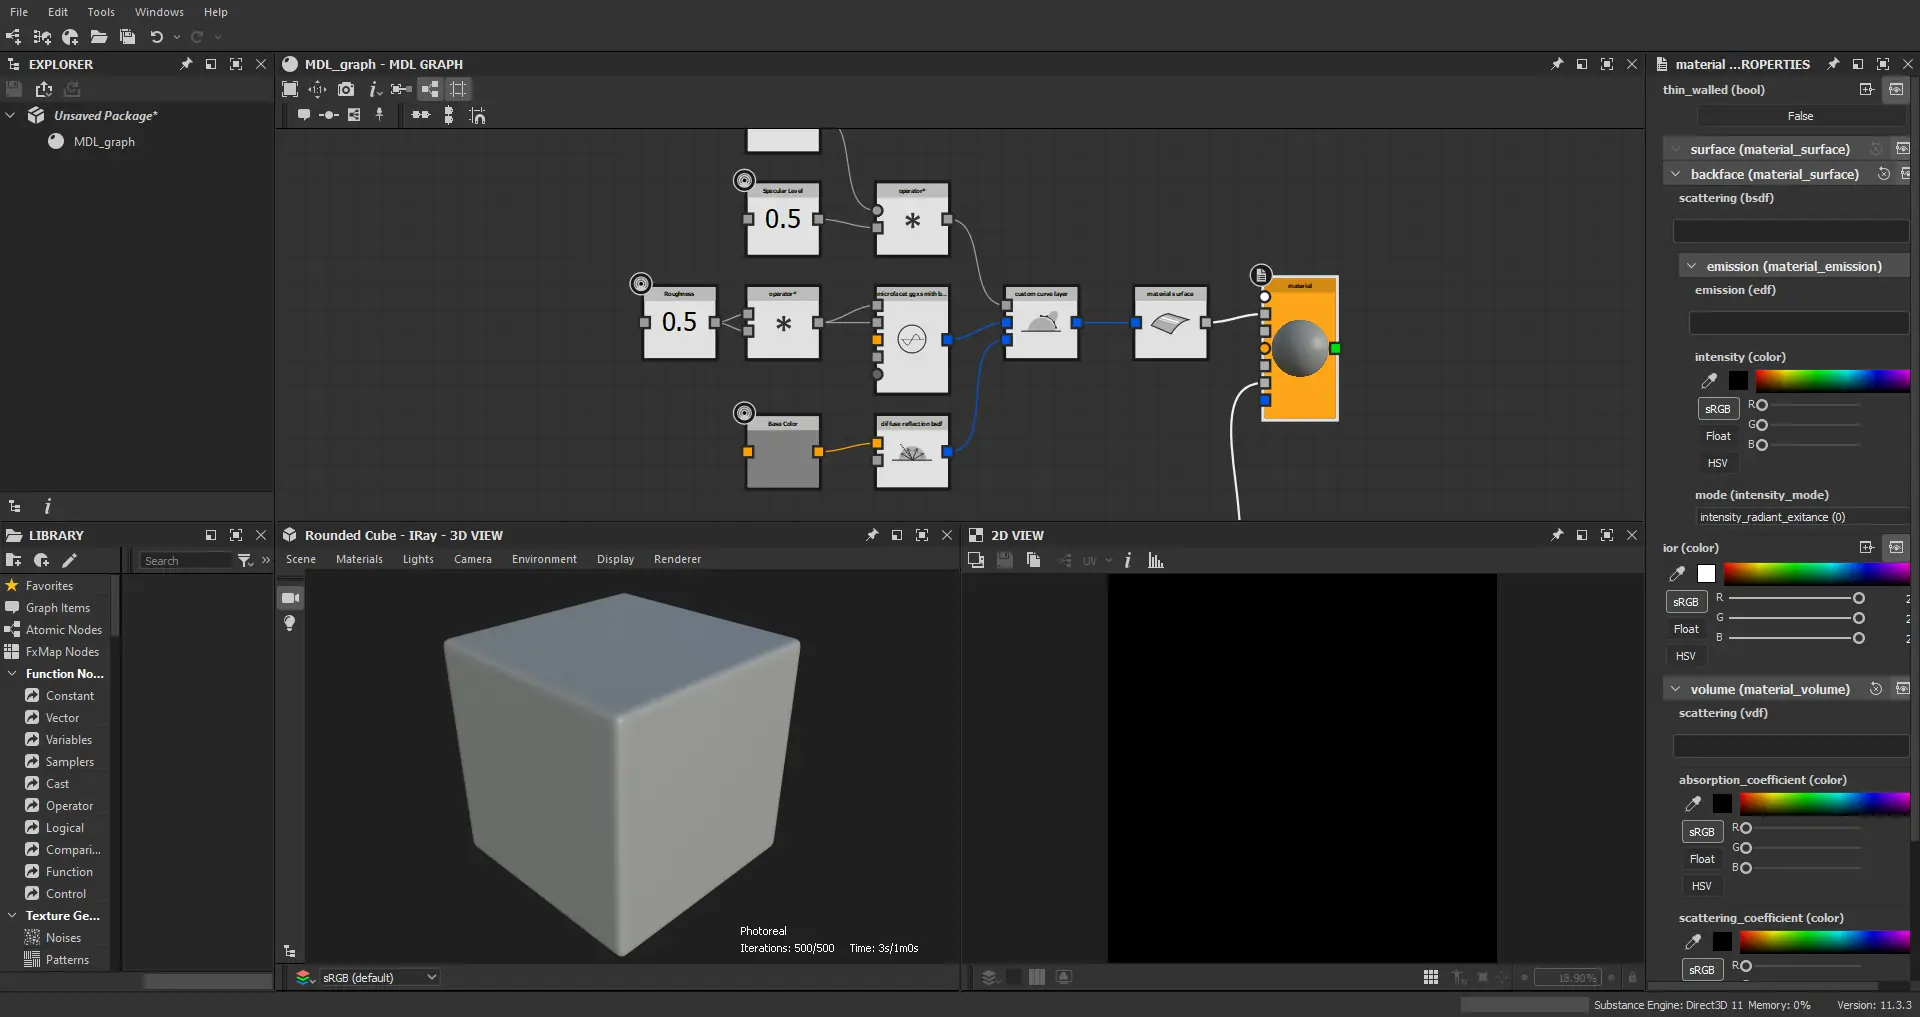Click the histogram icon in 2D View
Viewport: 1920px width, 1017px height.
tap(1156, 561)
